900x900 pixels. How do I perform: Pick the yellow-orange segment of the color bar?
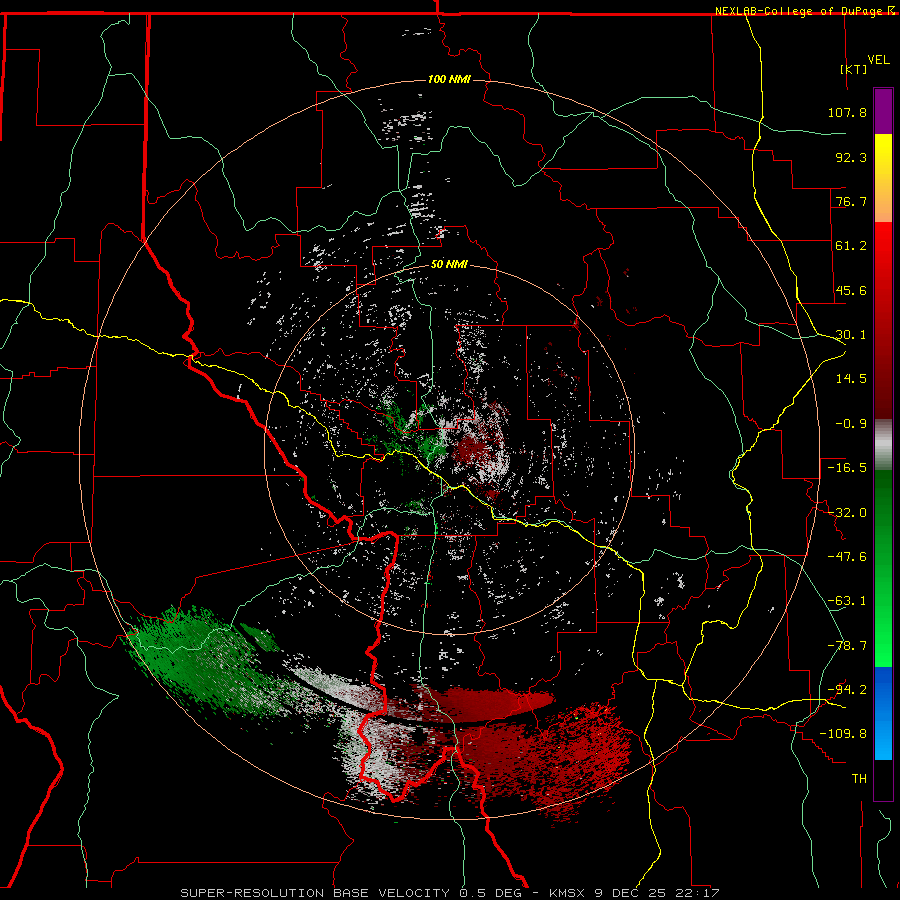pos(883,178)
